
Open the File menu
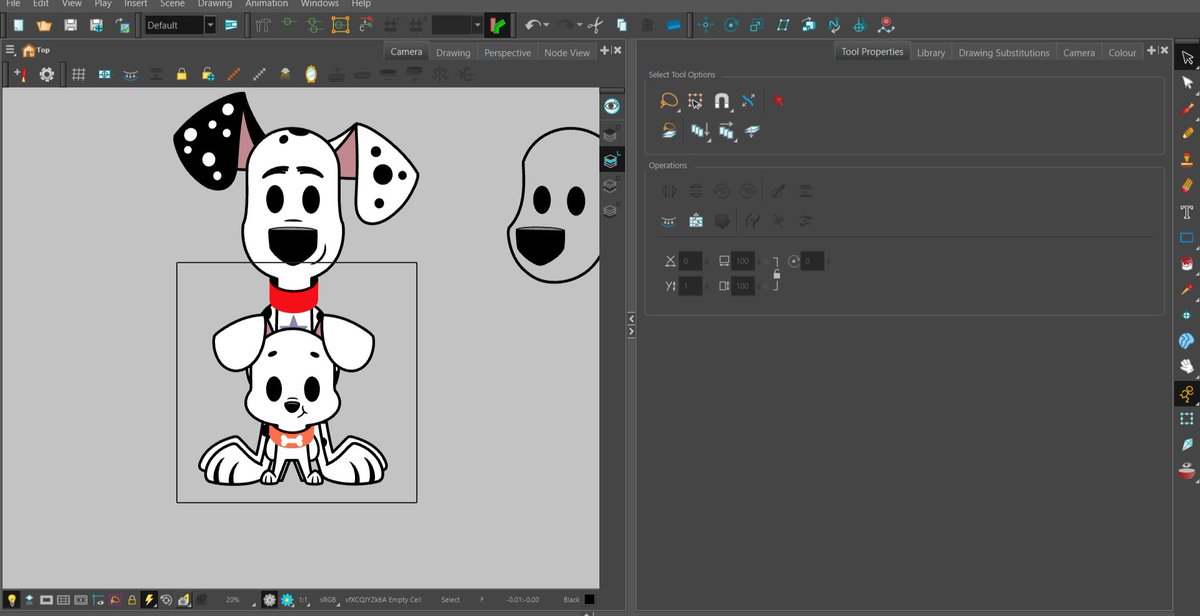coord(13,4)
